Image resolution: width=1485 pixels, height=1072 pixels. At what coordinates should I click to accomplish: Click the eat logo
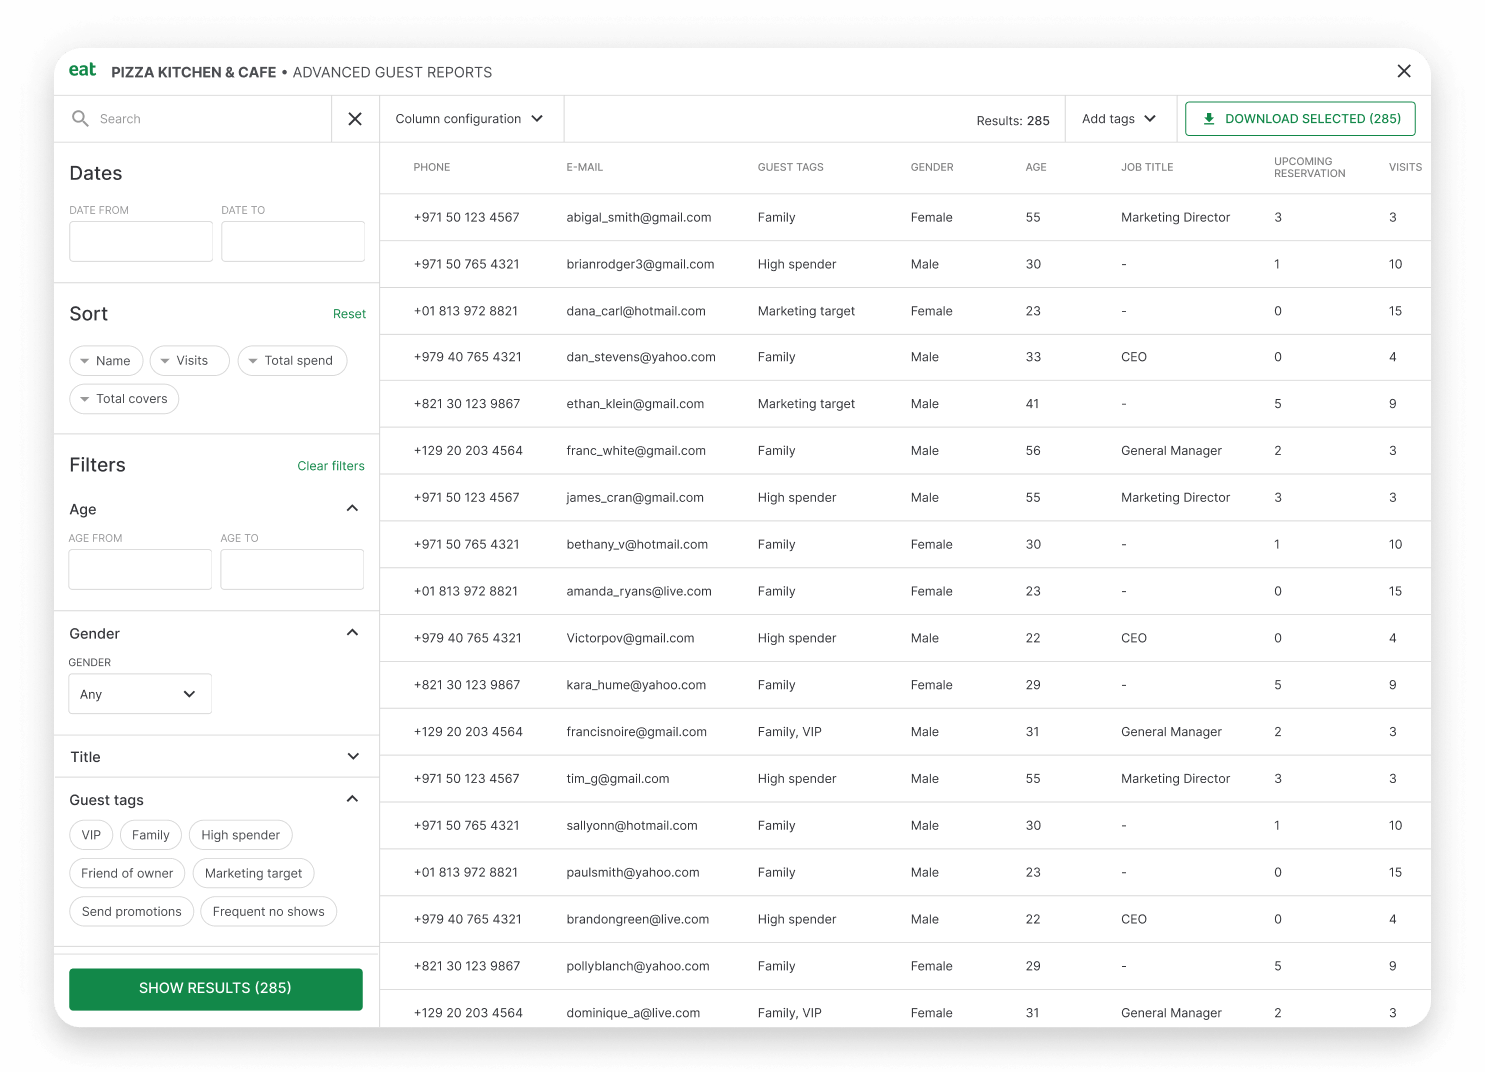tap(82, 70)
